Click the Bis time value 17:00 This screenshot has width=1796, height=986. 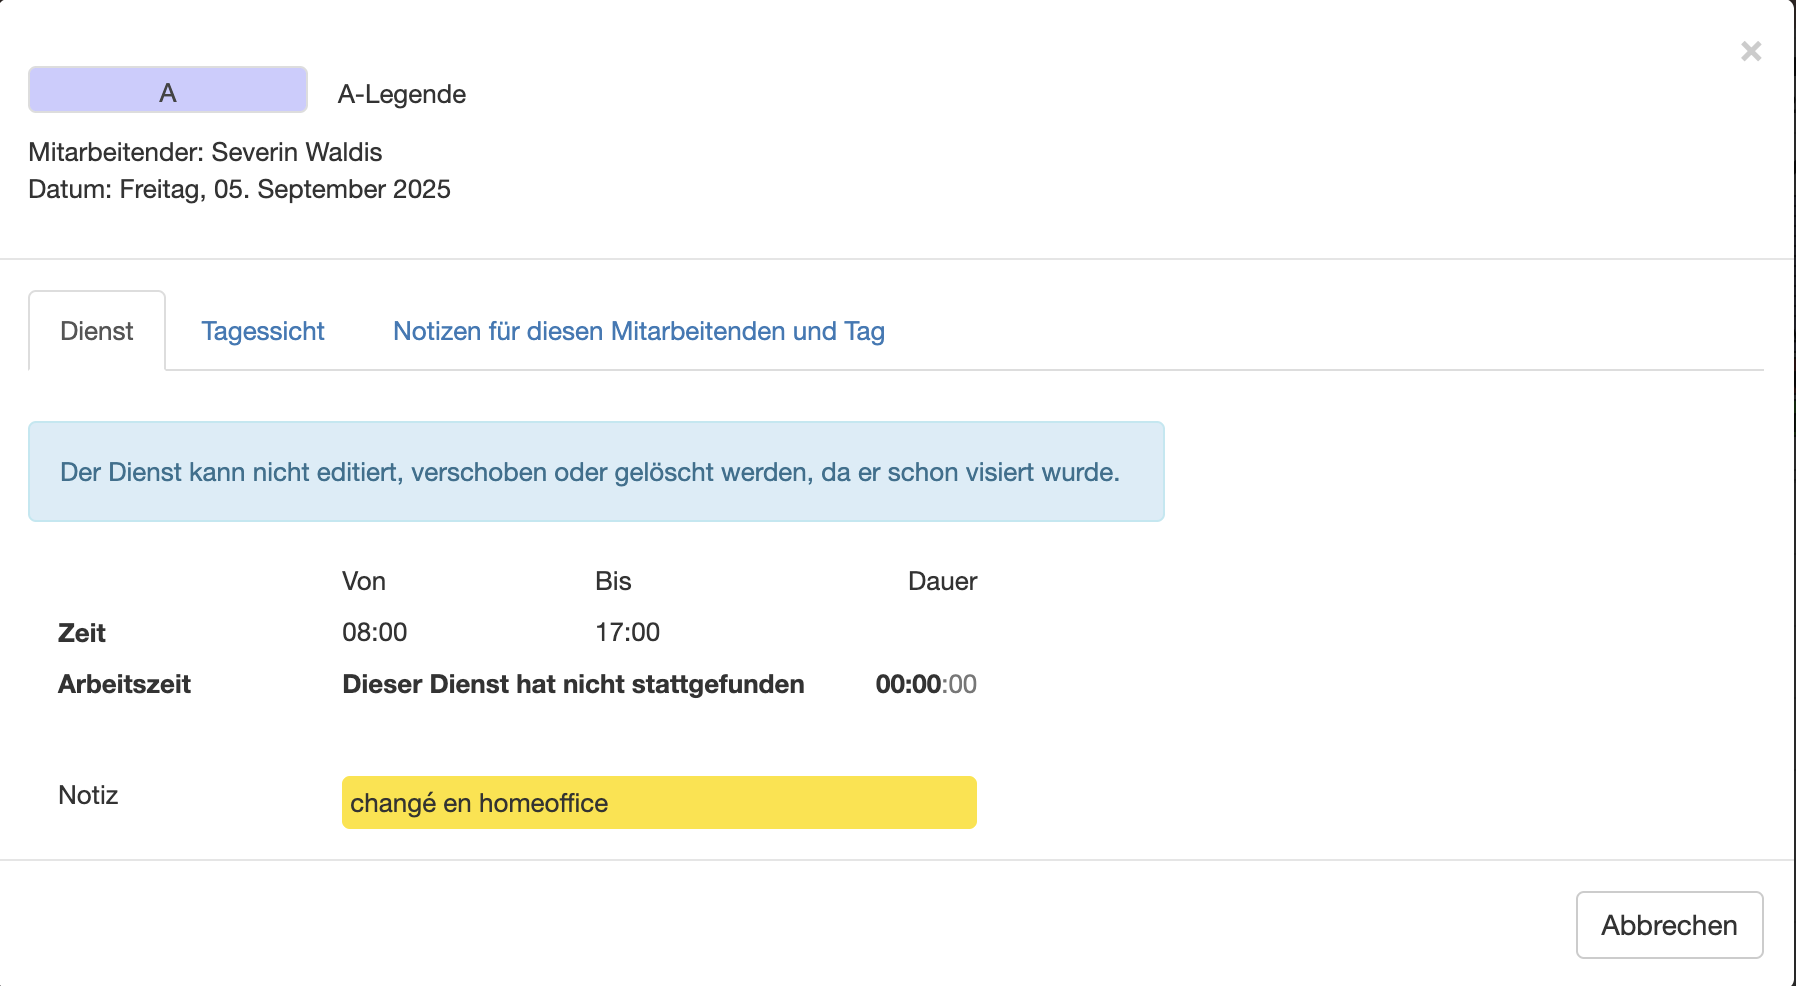(x=628, y=632)
